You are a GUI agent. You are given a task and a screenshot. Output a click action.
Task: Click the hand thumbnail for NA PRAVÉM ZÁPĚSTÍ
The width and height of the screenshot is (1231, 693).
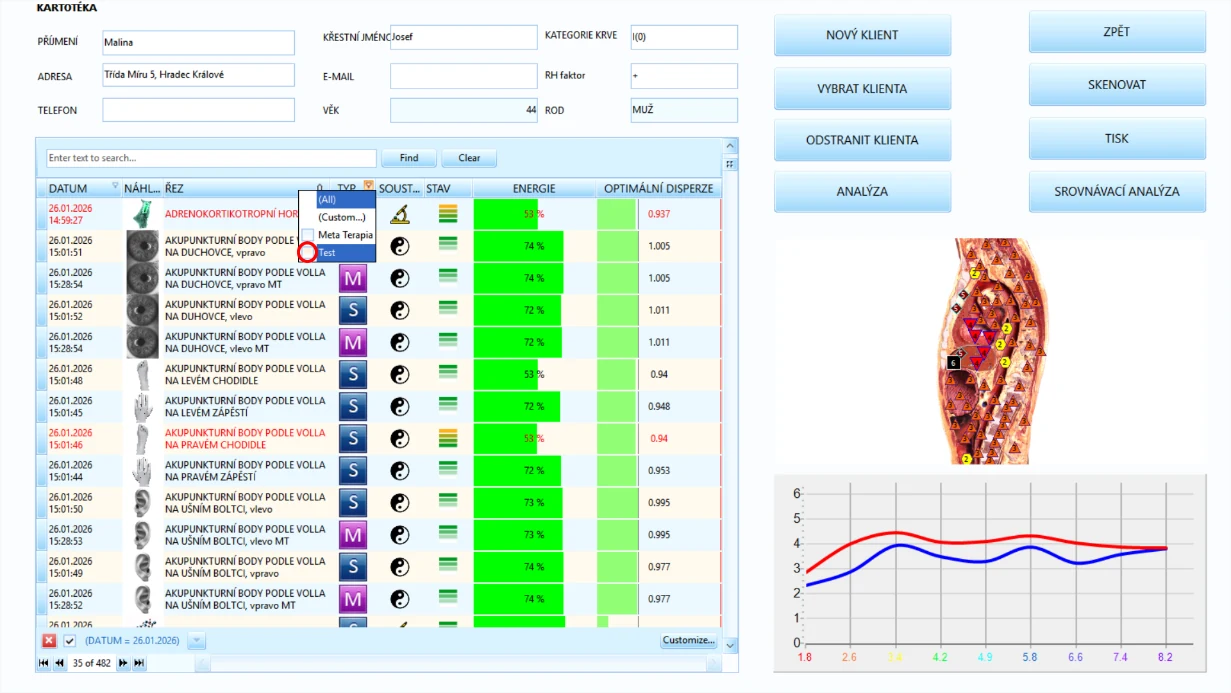point(143,470)
